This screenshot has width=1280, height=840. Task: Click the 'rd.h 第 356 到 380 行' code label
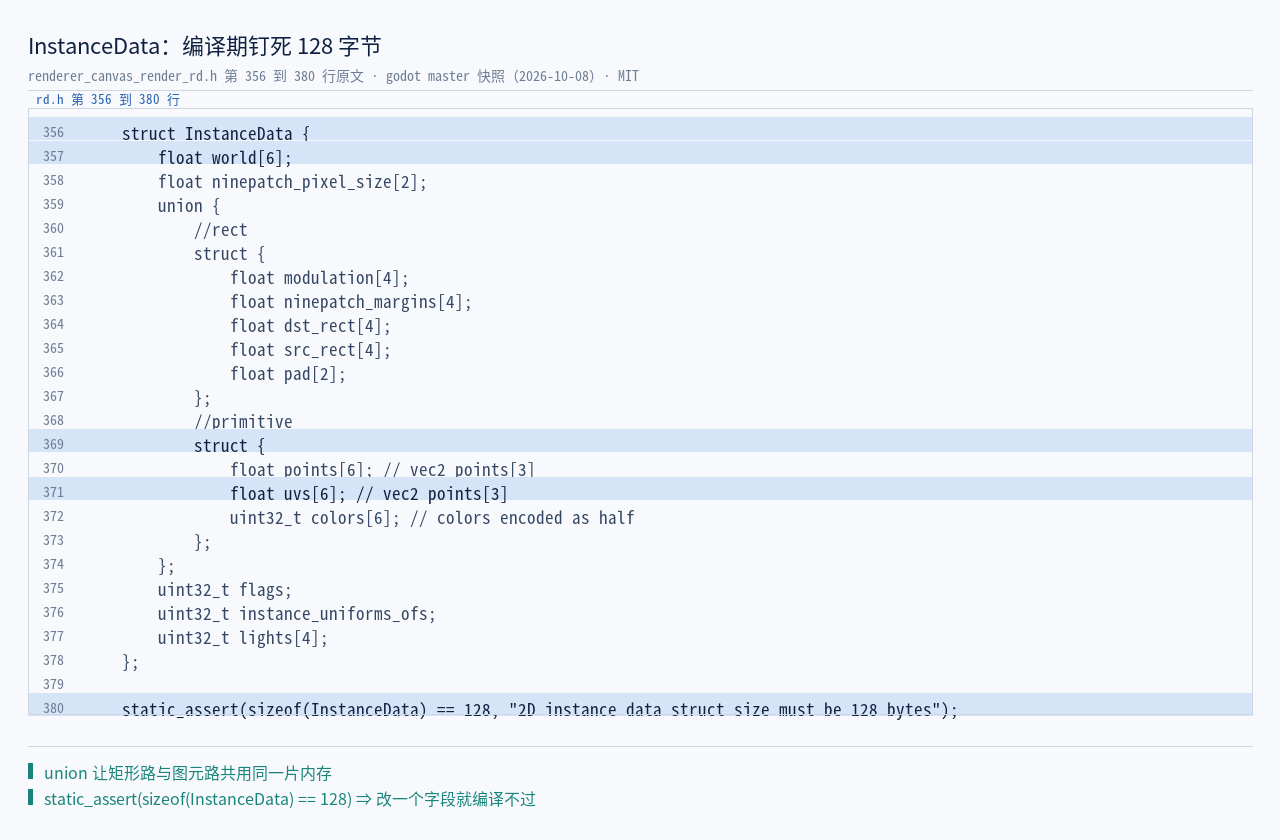point(108,100)
